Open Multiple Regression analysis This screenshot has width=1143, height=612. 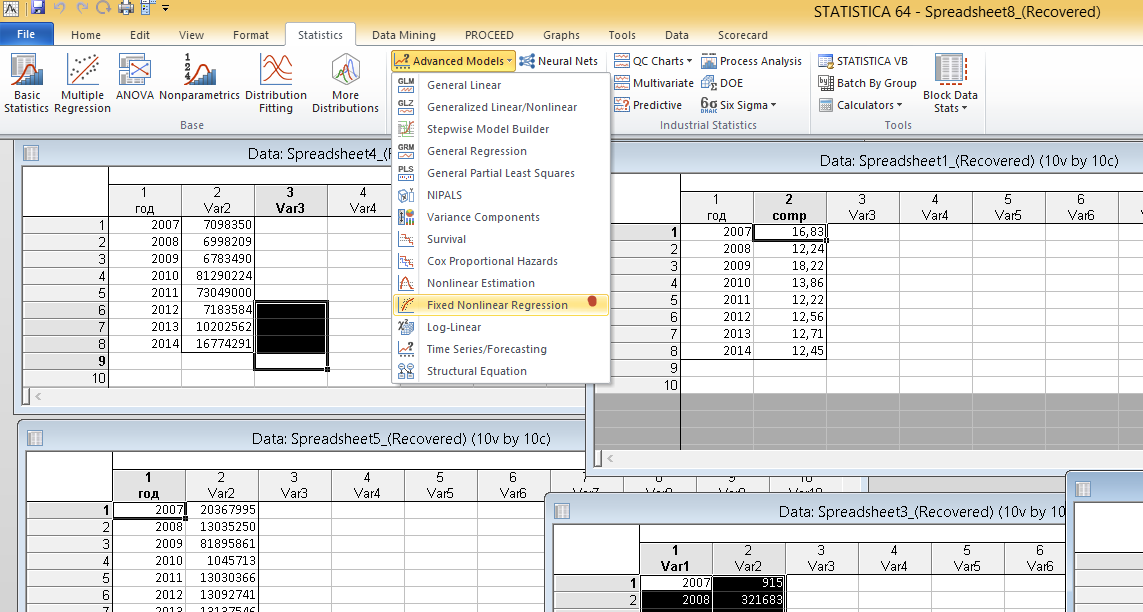(x=82, y=83)
